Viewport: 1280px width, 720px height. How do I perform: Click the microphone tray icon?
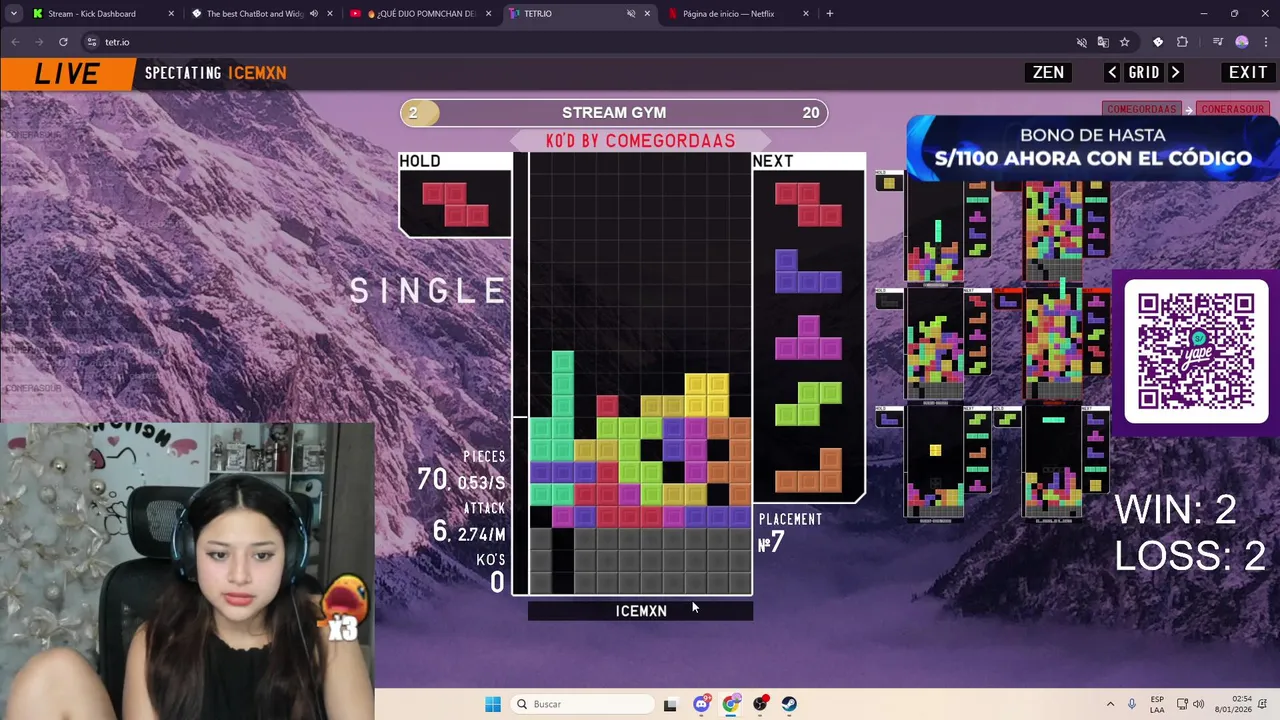point(1132,704)
